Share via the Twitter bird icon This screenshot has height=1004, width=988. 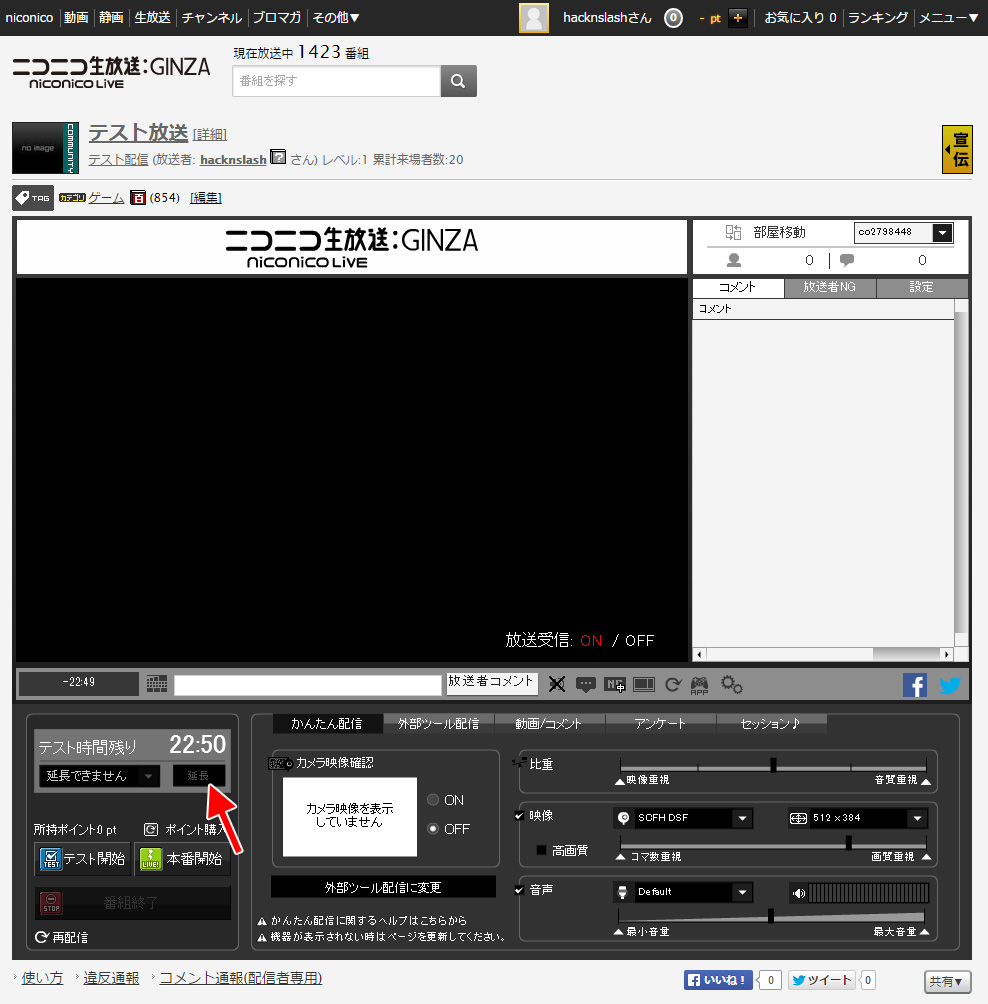pos(950,685)
